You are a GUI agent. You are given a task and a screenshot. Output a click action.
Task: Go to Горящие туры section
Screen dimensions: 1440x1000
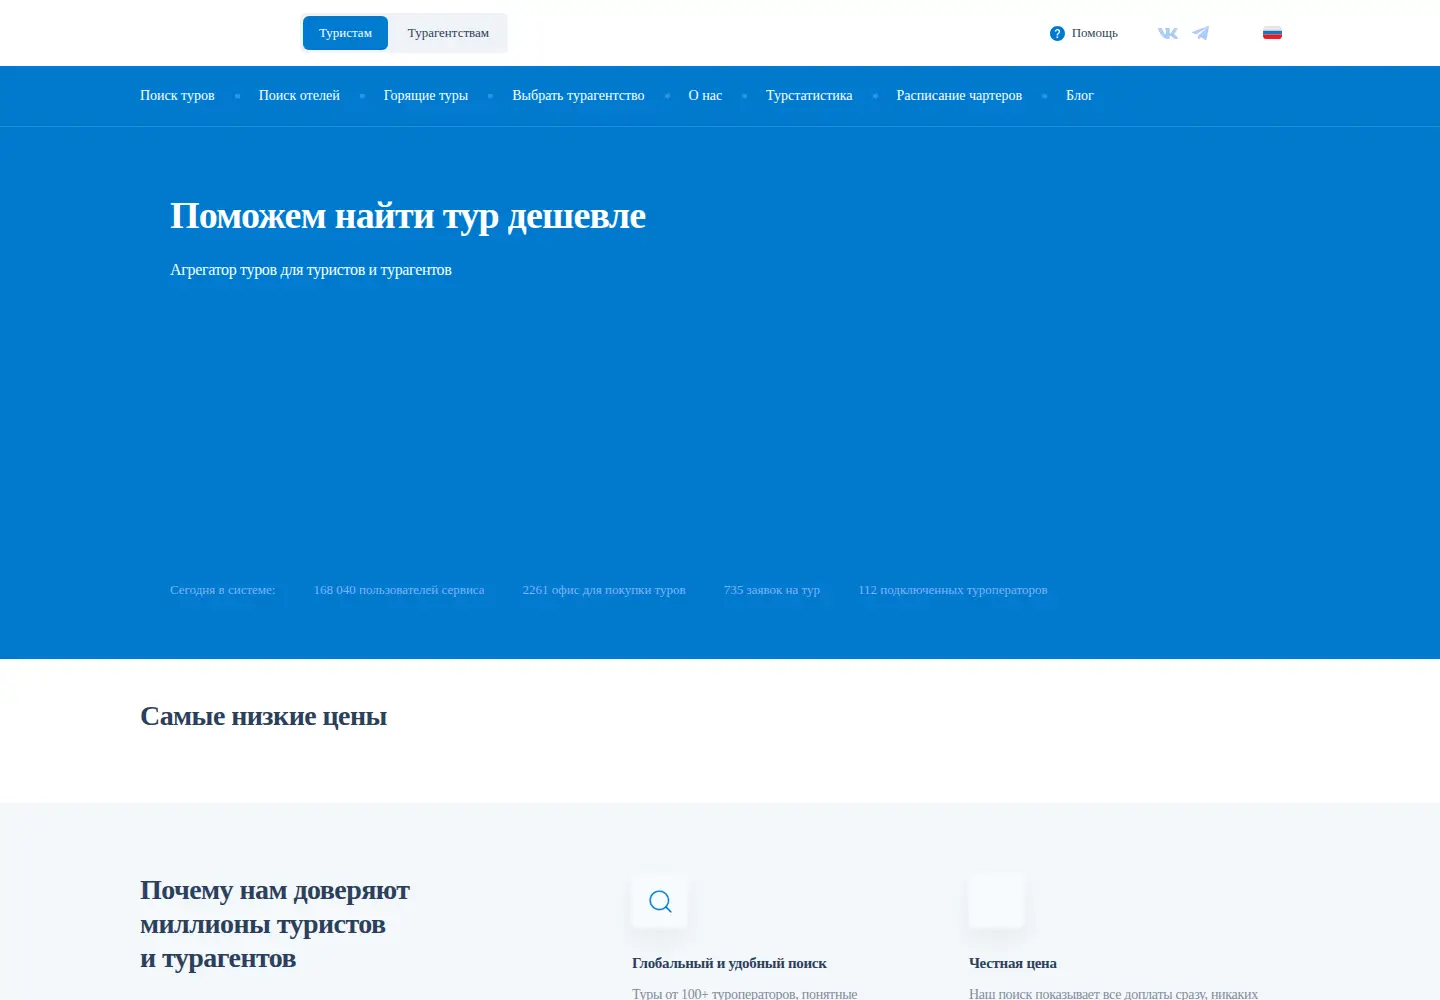click(x=426, y=96)
